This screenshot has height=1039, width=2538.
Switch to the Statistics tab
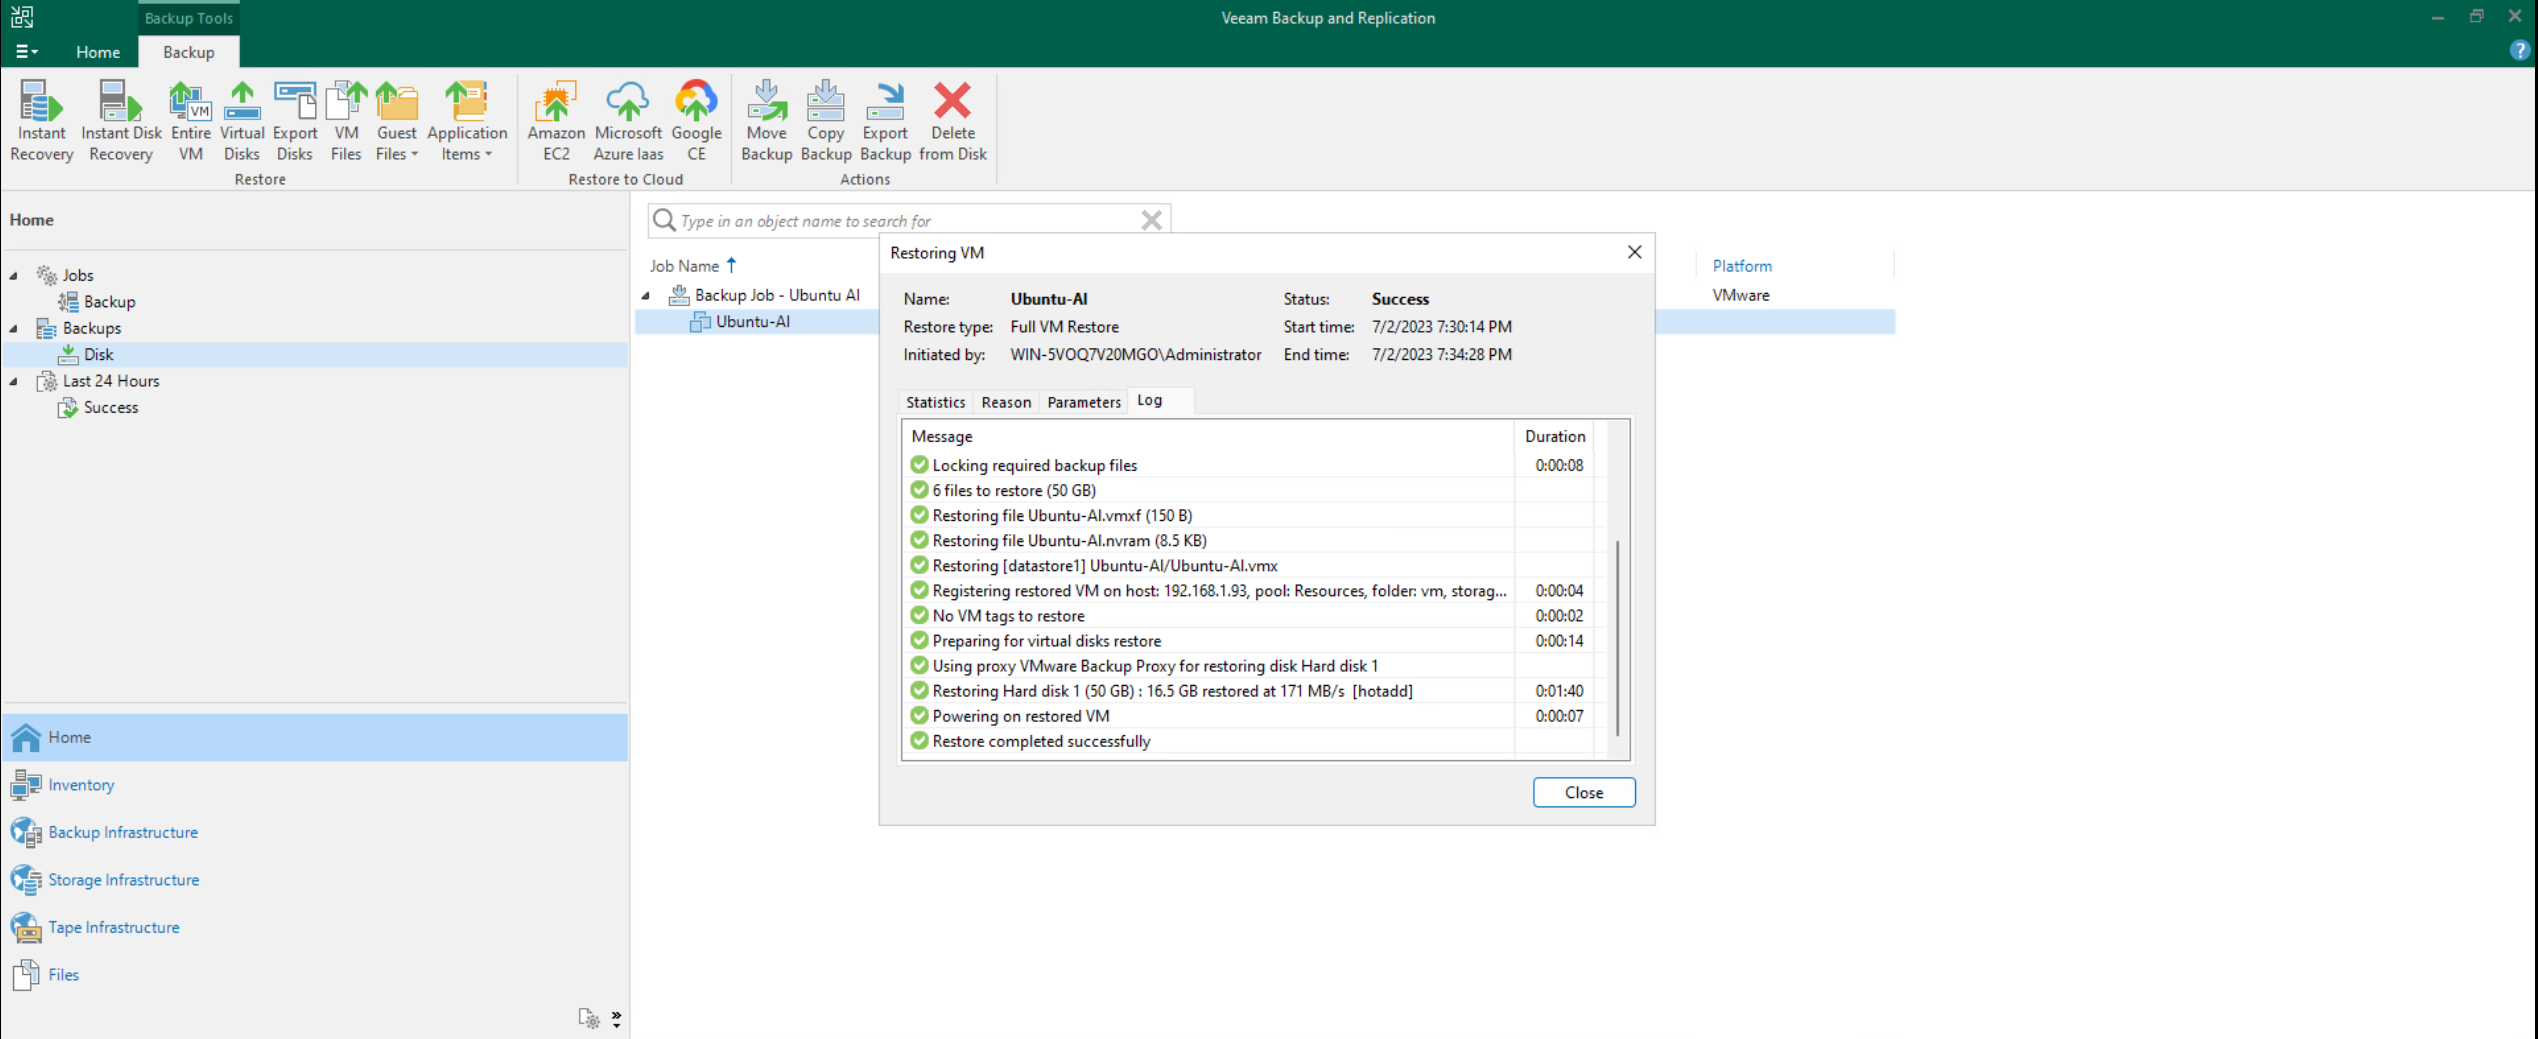click(935, 402)
